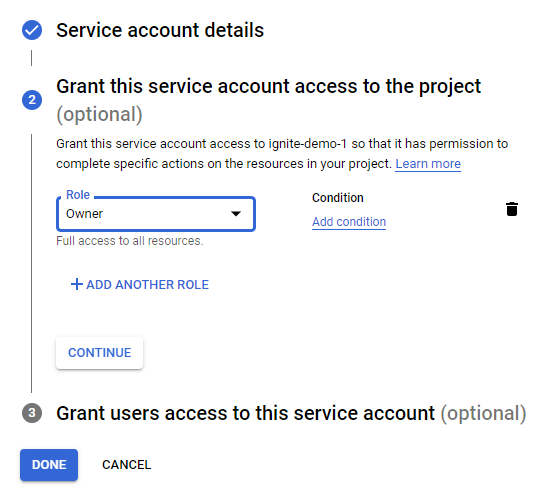Click the Role field label

tap(78, 195)
